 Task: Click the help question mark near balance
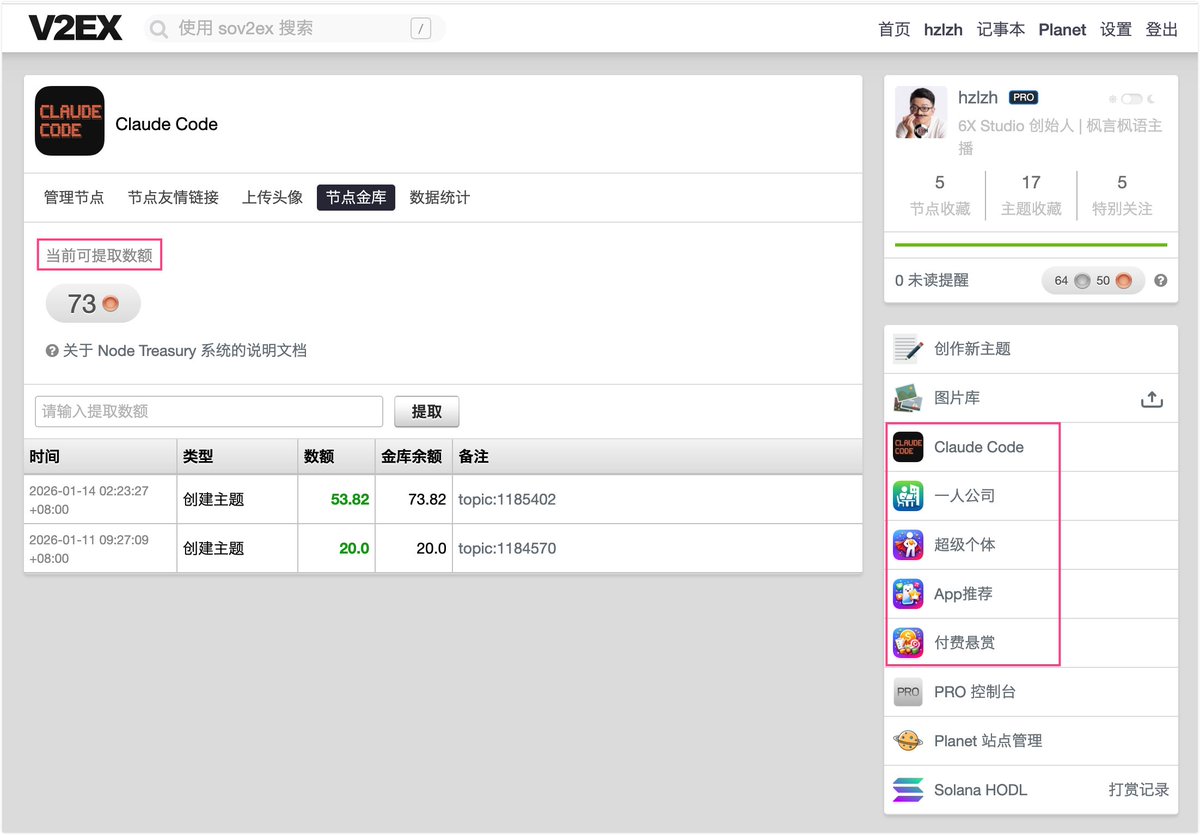tap(1160, 281)
